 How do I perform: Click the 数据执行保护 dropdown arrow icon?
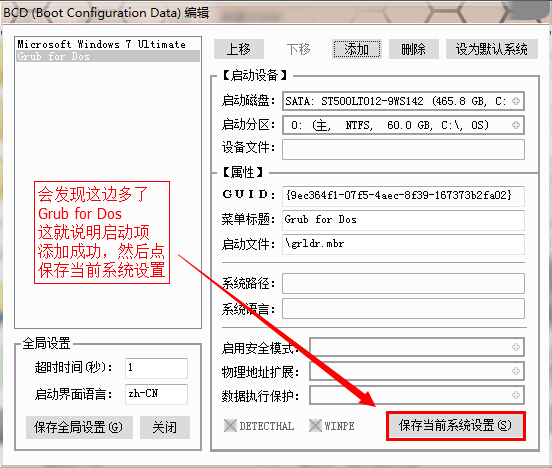click(x=516, y=395)
